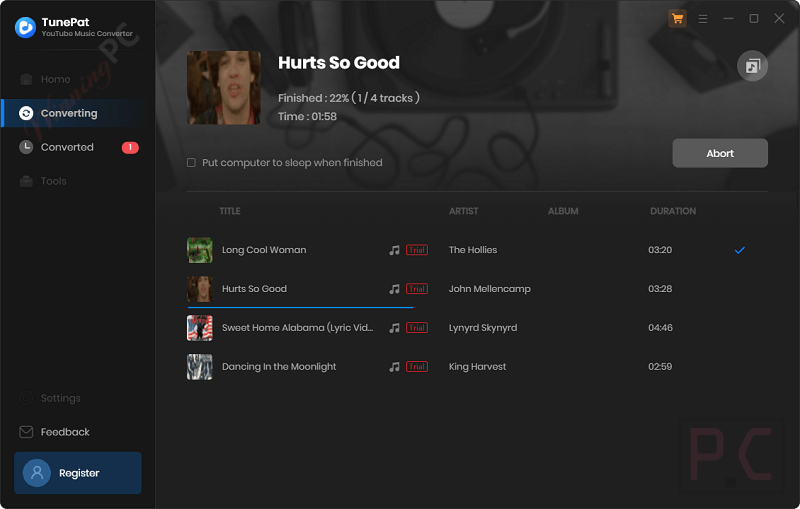The image size is (800, 509).
Task: Click the music note icon for Dancing in the Moonlight
Action: (x=394, y=367)
